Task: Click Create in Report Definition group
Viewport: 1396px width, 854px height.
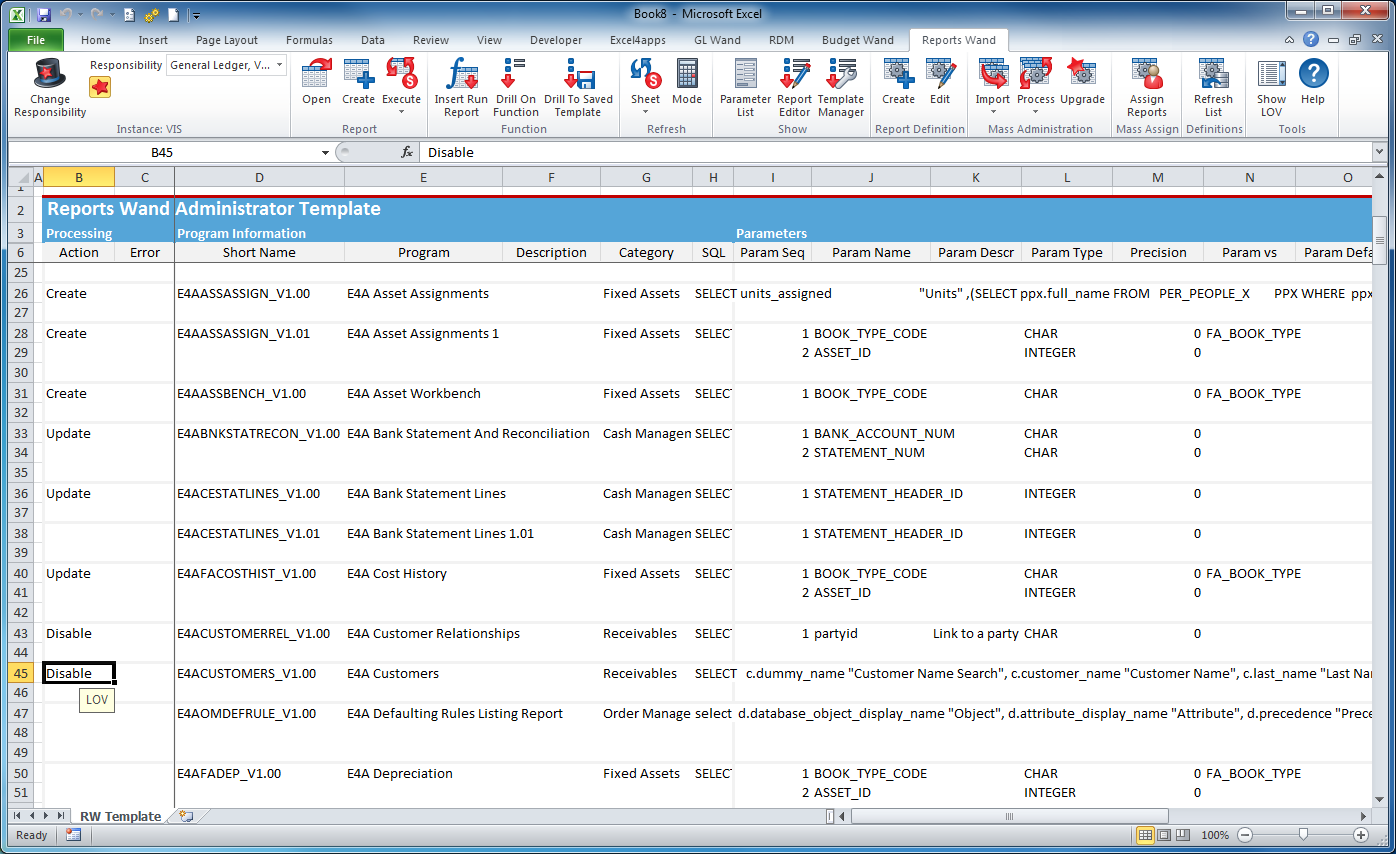Action: pyautogui.click(x=898, y=75)
